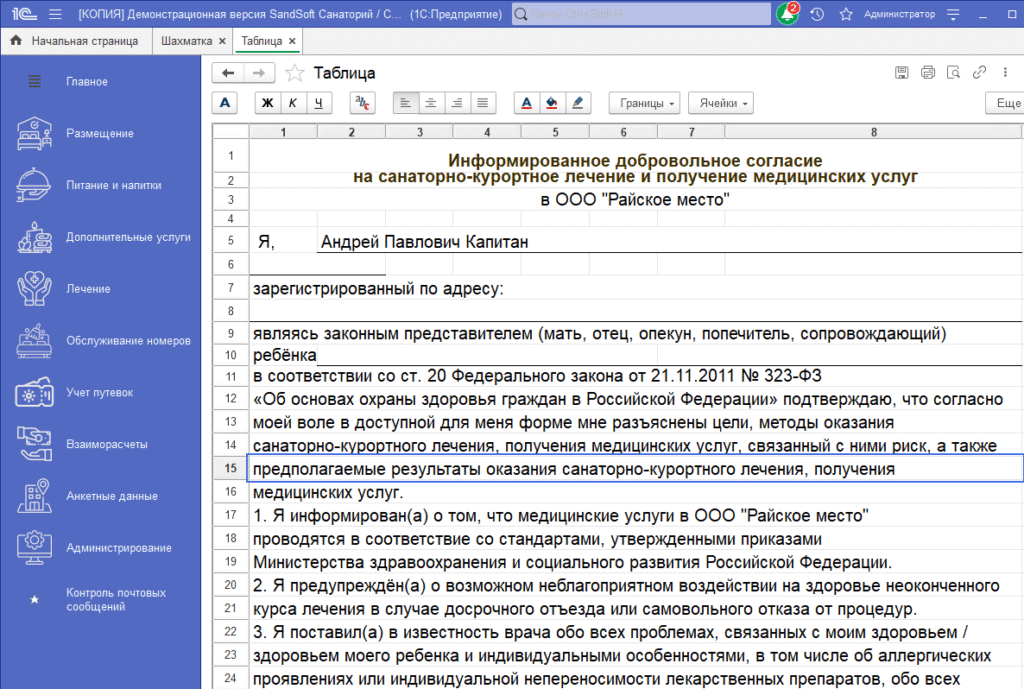The width and height of the screenshot is (1024, 689).
Task: Switch to the Шахматка tab
Action: click(187, 41)
